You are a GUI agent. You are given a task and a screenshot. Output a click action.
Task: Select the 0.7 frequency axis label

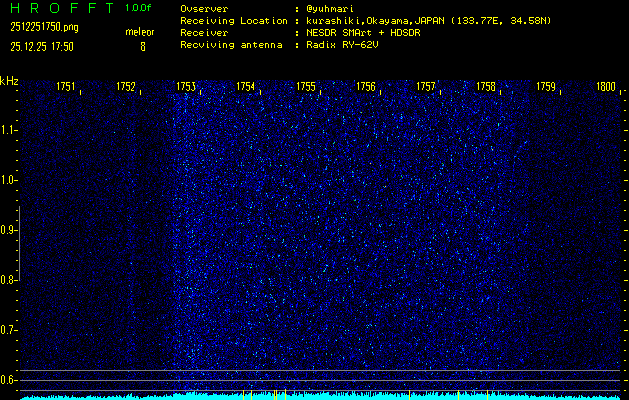coord(7,330)
